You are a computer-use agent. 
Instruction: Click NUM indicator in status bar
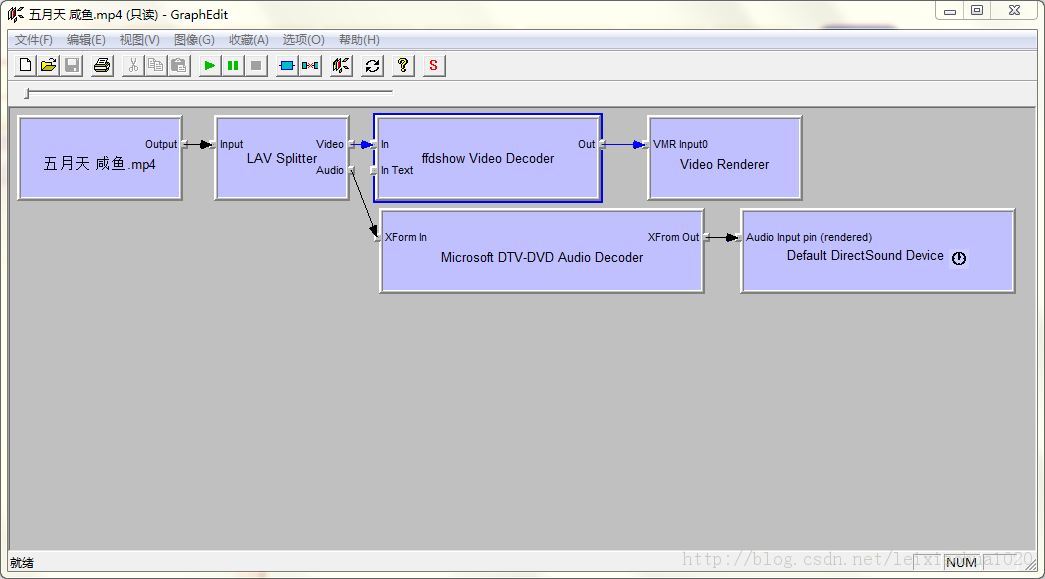point(961,563)
